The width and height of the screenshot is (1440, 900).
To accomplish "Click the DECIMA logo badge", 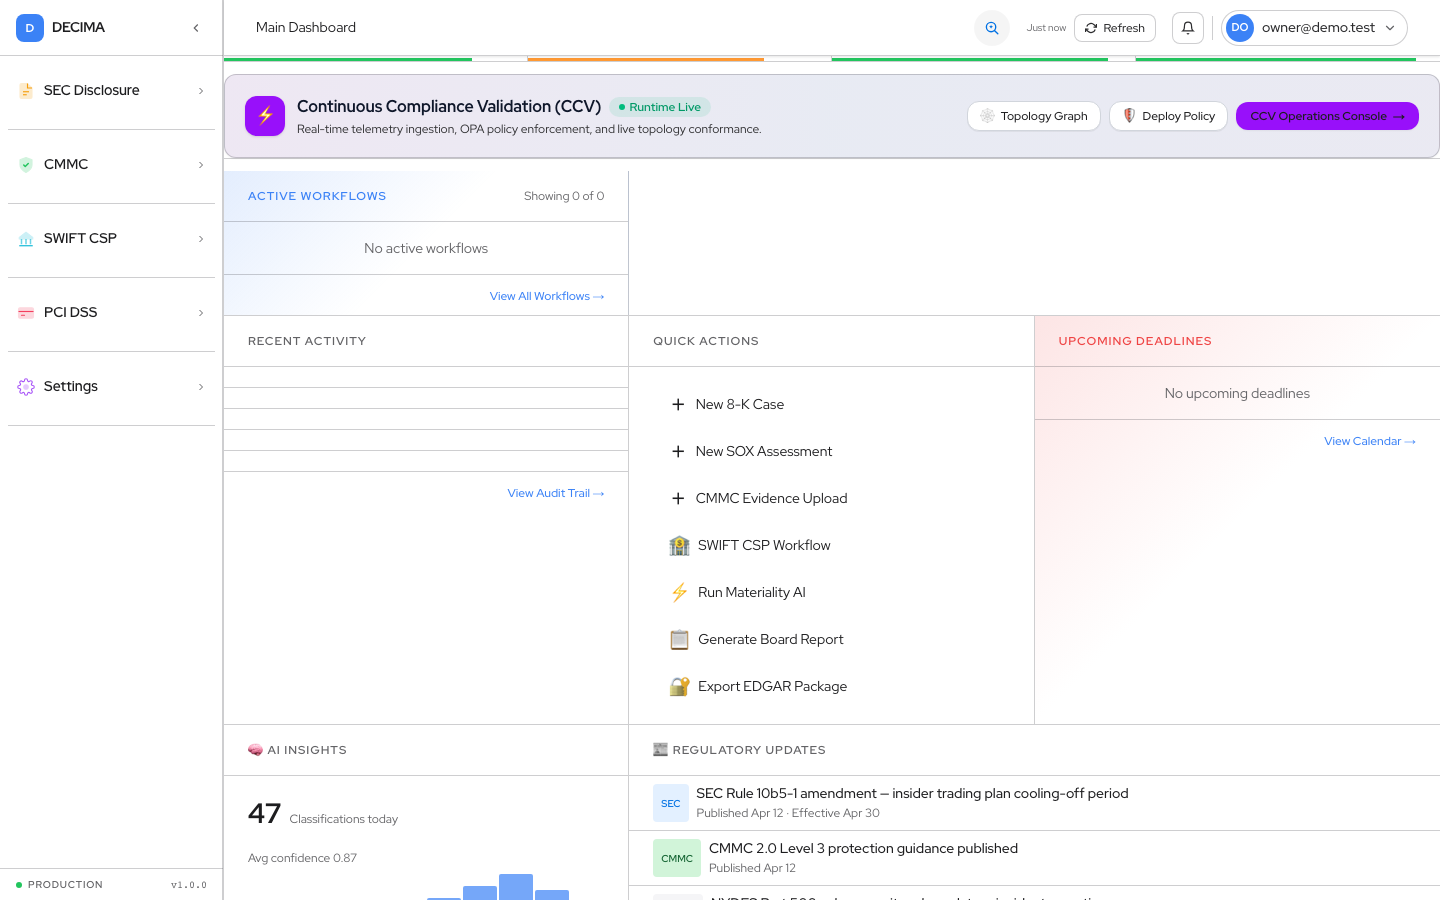I will tap(30, 28).
